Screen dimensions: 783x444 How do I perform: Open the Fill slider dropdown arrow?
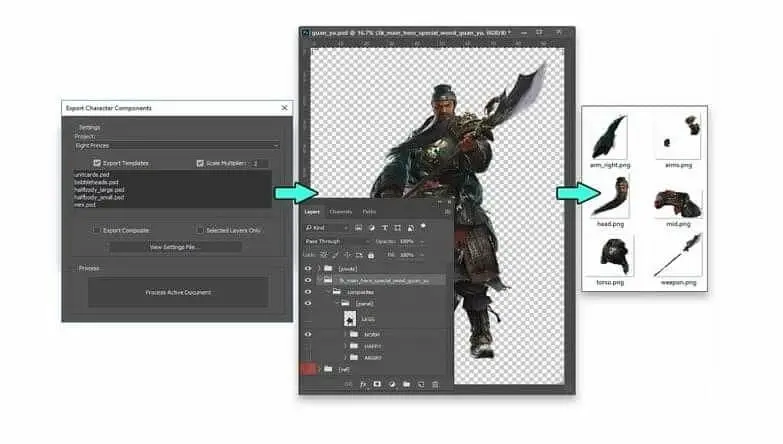422,255
